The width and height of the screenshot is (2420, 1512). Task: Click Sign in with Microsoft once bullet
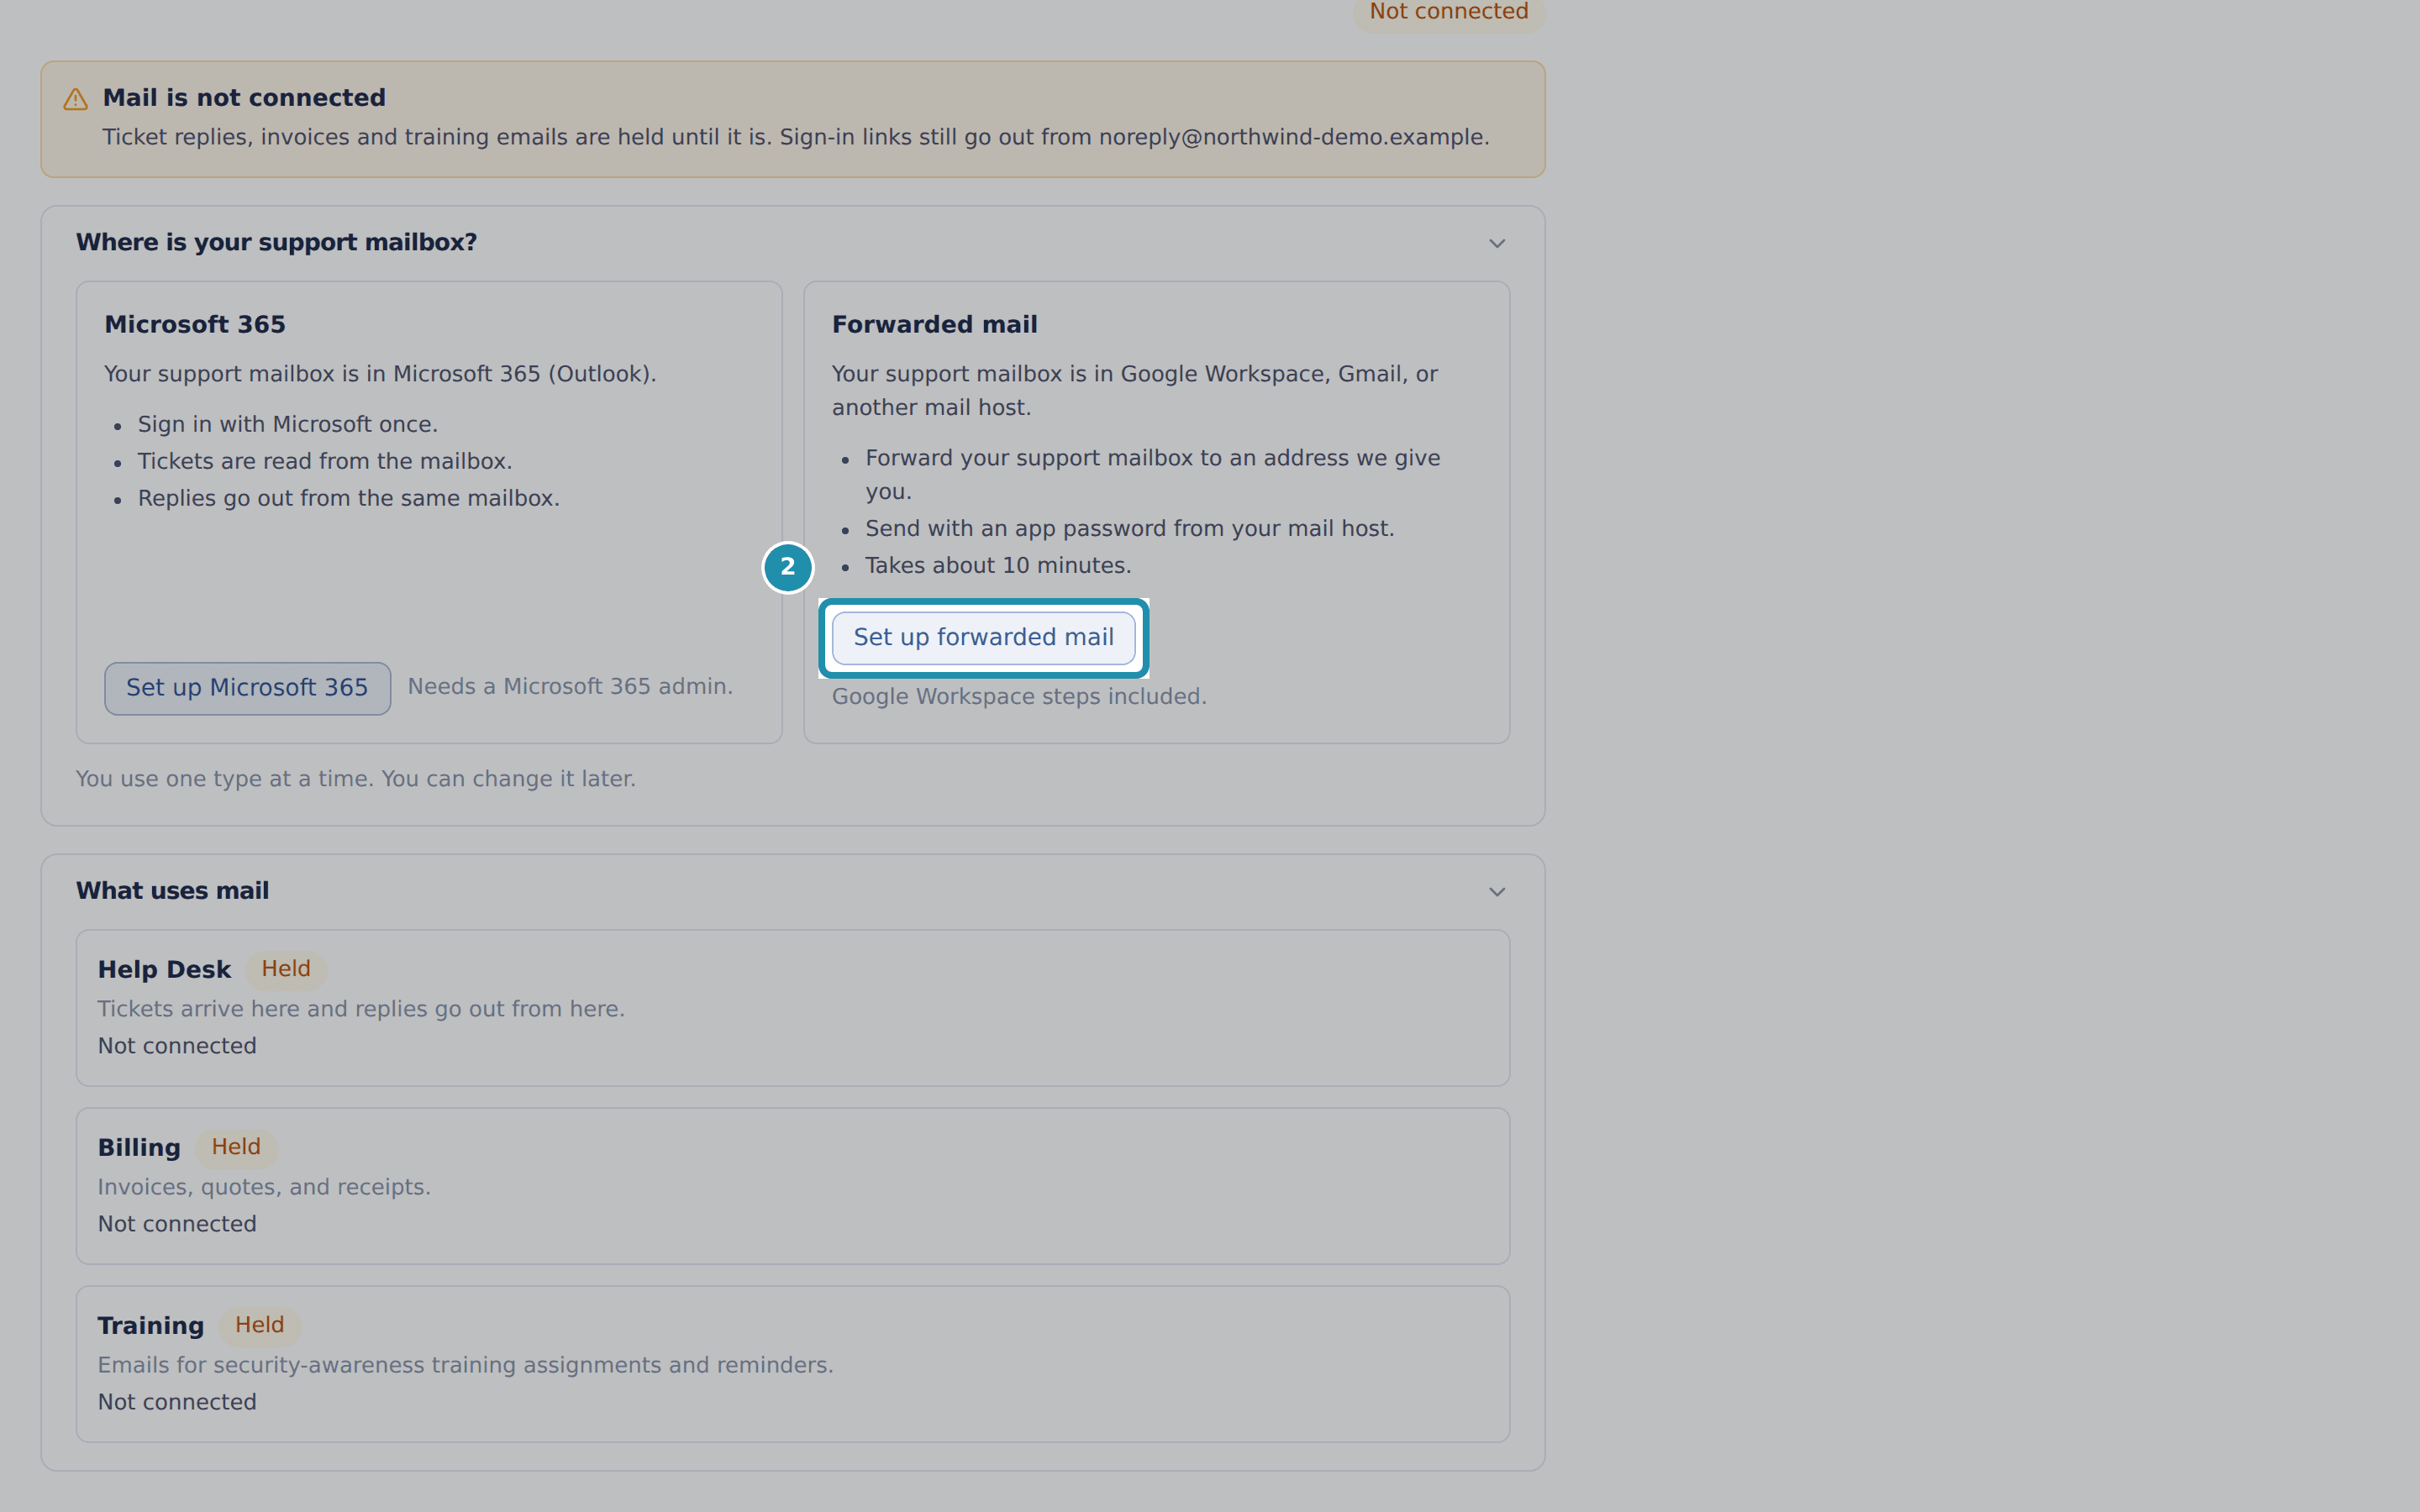coord(288,425)
